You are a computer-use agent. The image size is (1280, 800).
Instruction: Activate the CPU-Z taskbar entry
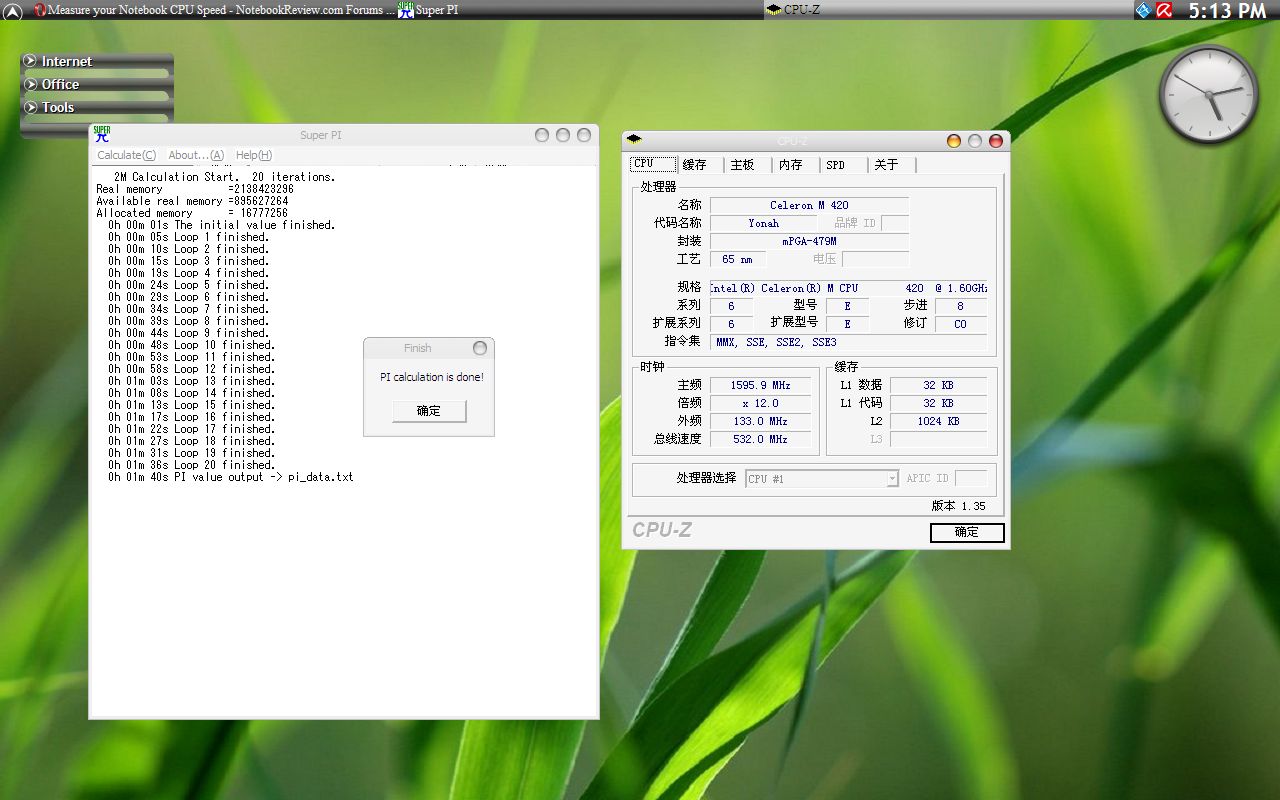tap(947, 10)
